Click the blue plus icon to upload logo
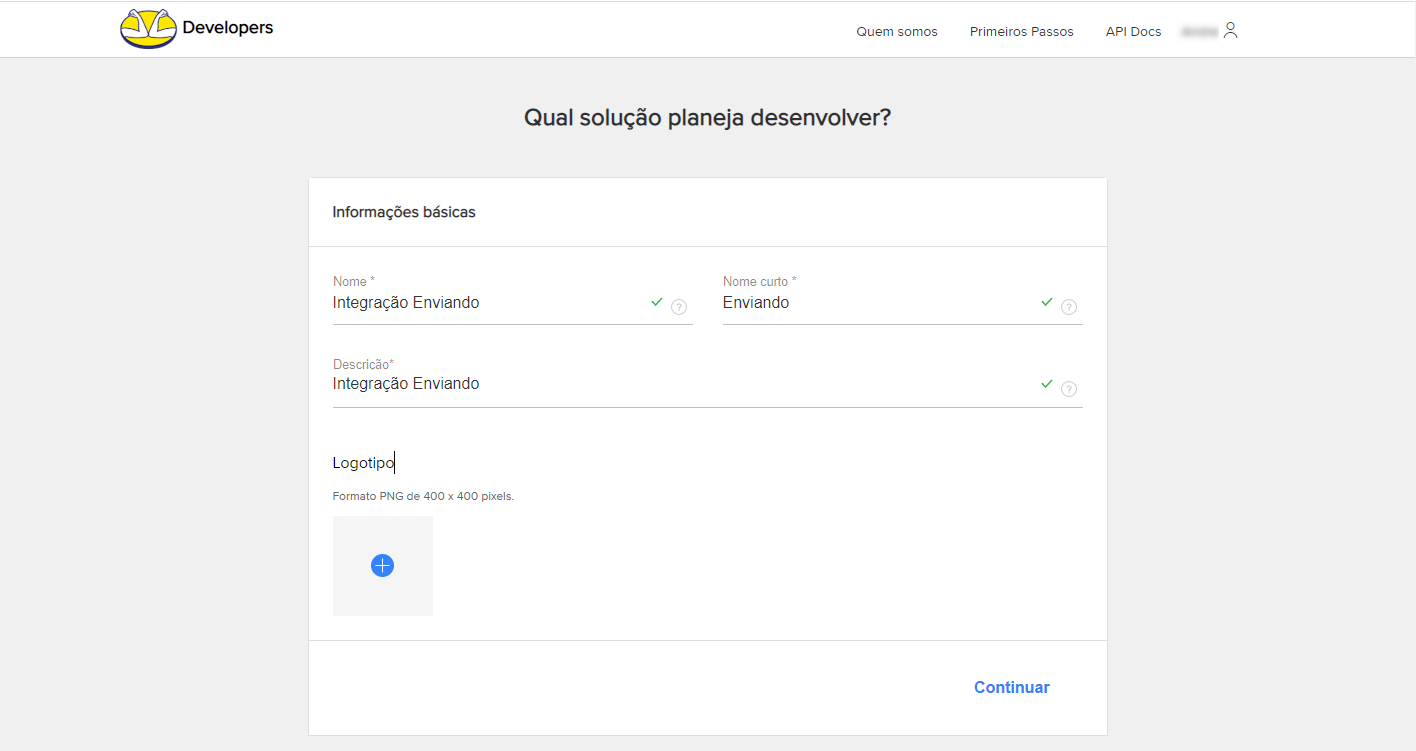 (382, 566)
